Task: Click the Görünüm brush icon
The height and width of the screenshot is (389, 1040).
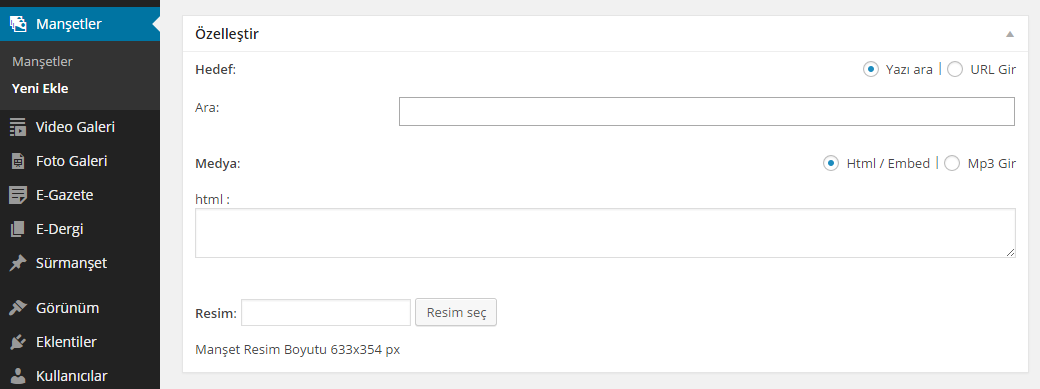Action: pyautogui.click(x=18, y=308)
